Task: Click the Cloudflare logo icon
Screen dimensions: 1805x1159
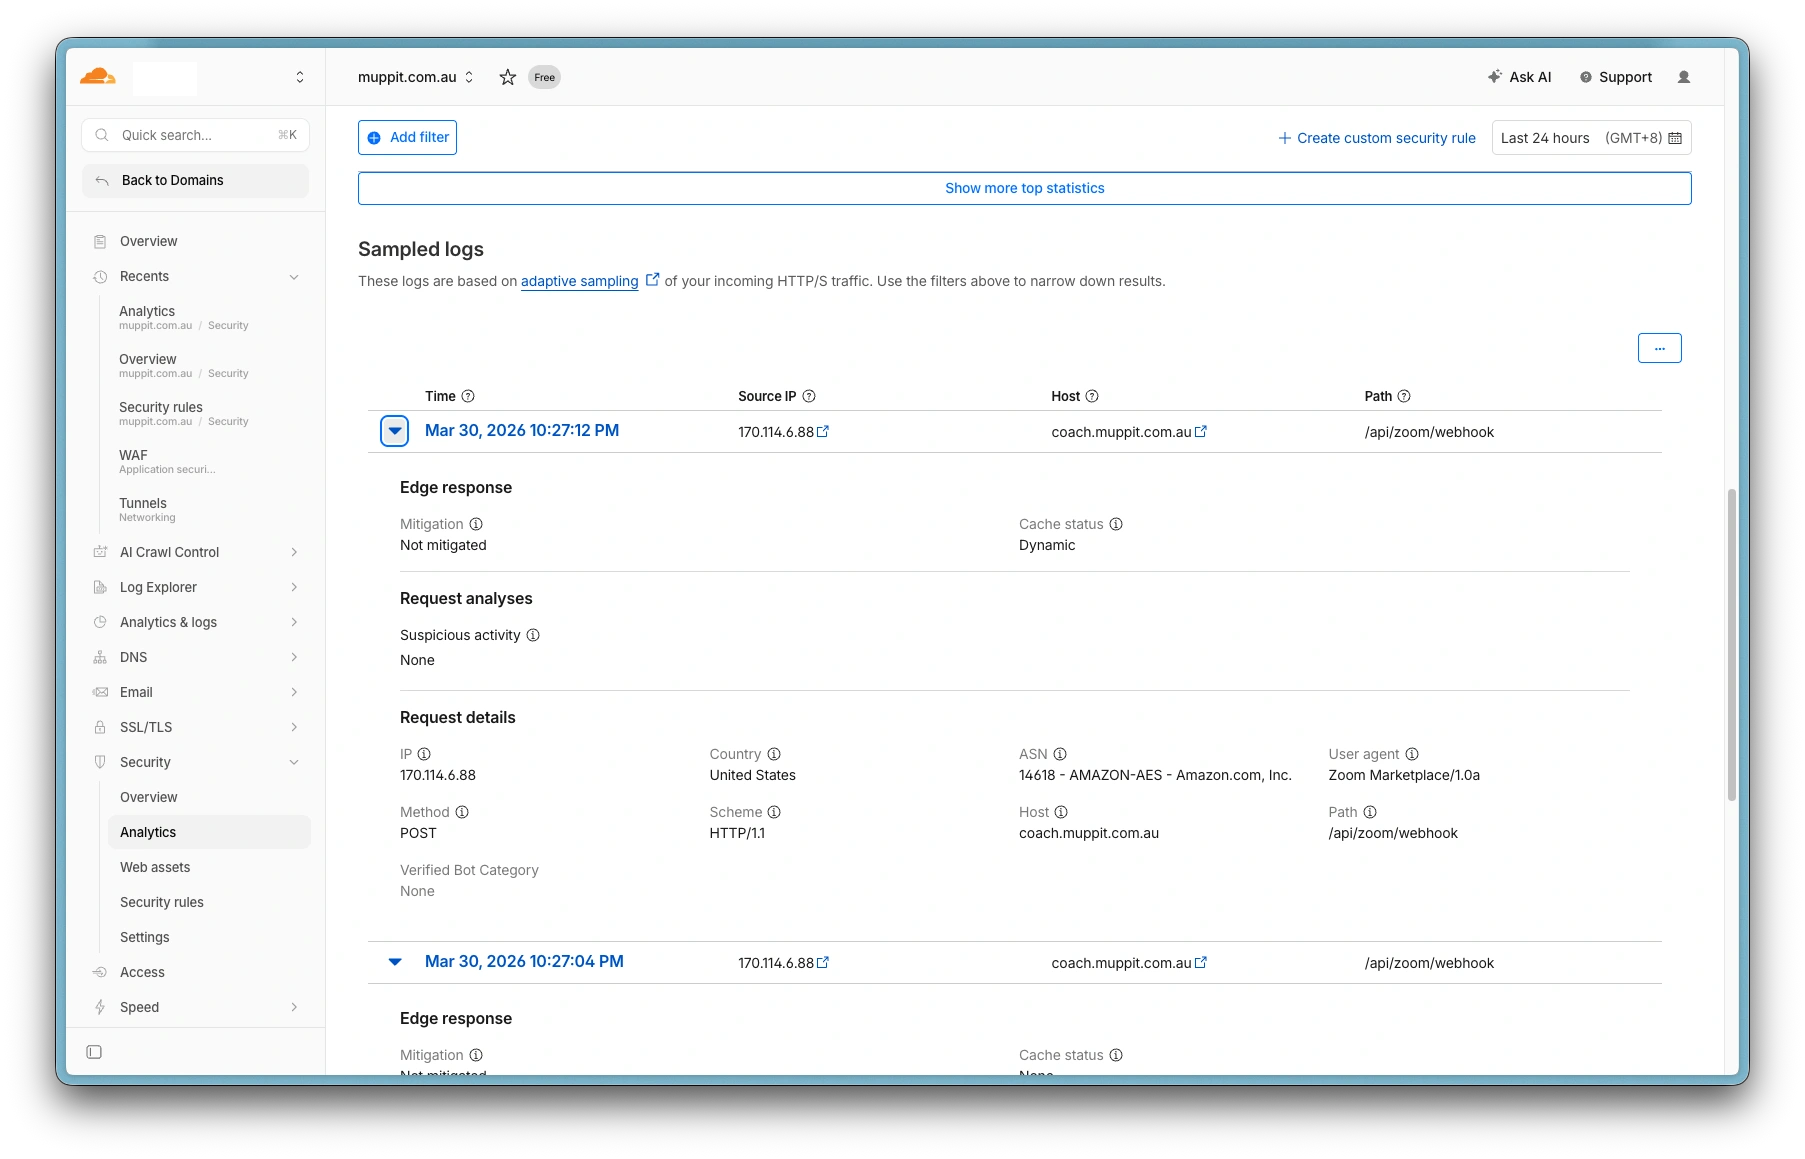Action: tap(98, 77)
